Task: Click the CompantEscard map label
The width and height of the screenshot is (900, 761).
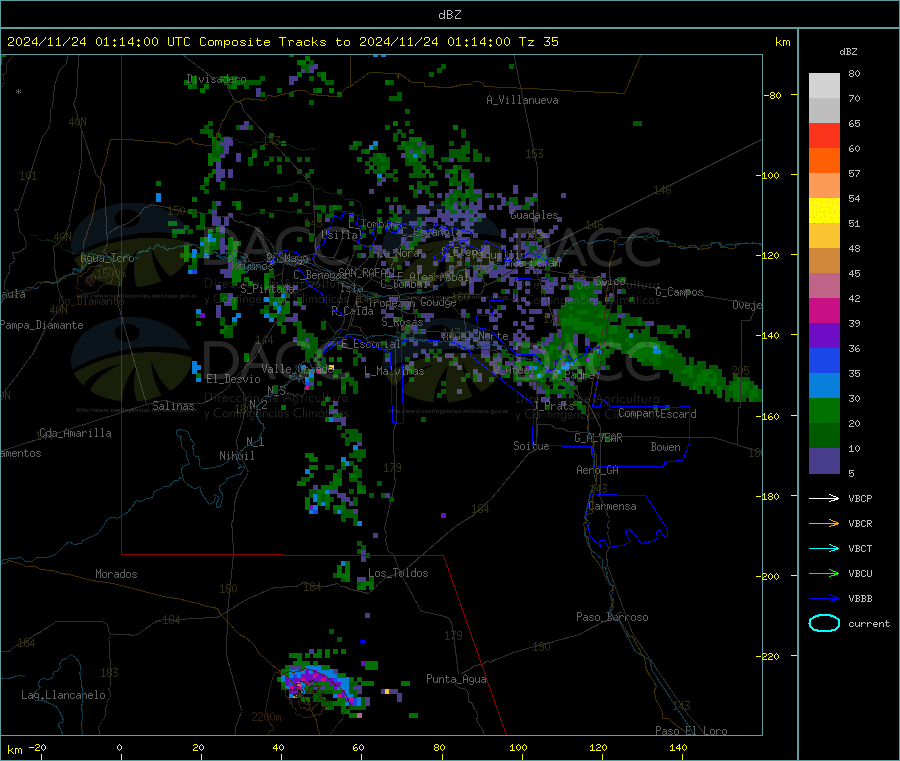Action: (657, 414)
